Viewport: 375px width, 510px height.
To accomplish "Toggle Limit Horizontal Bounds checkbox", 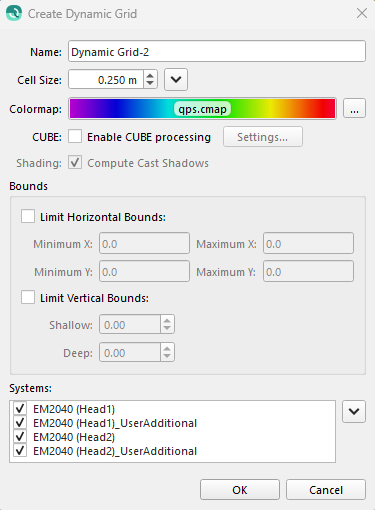I will [28, 216].
